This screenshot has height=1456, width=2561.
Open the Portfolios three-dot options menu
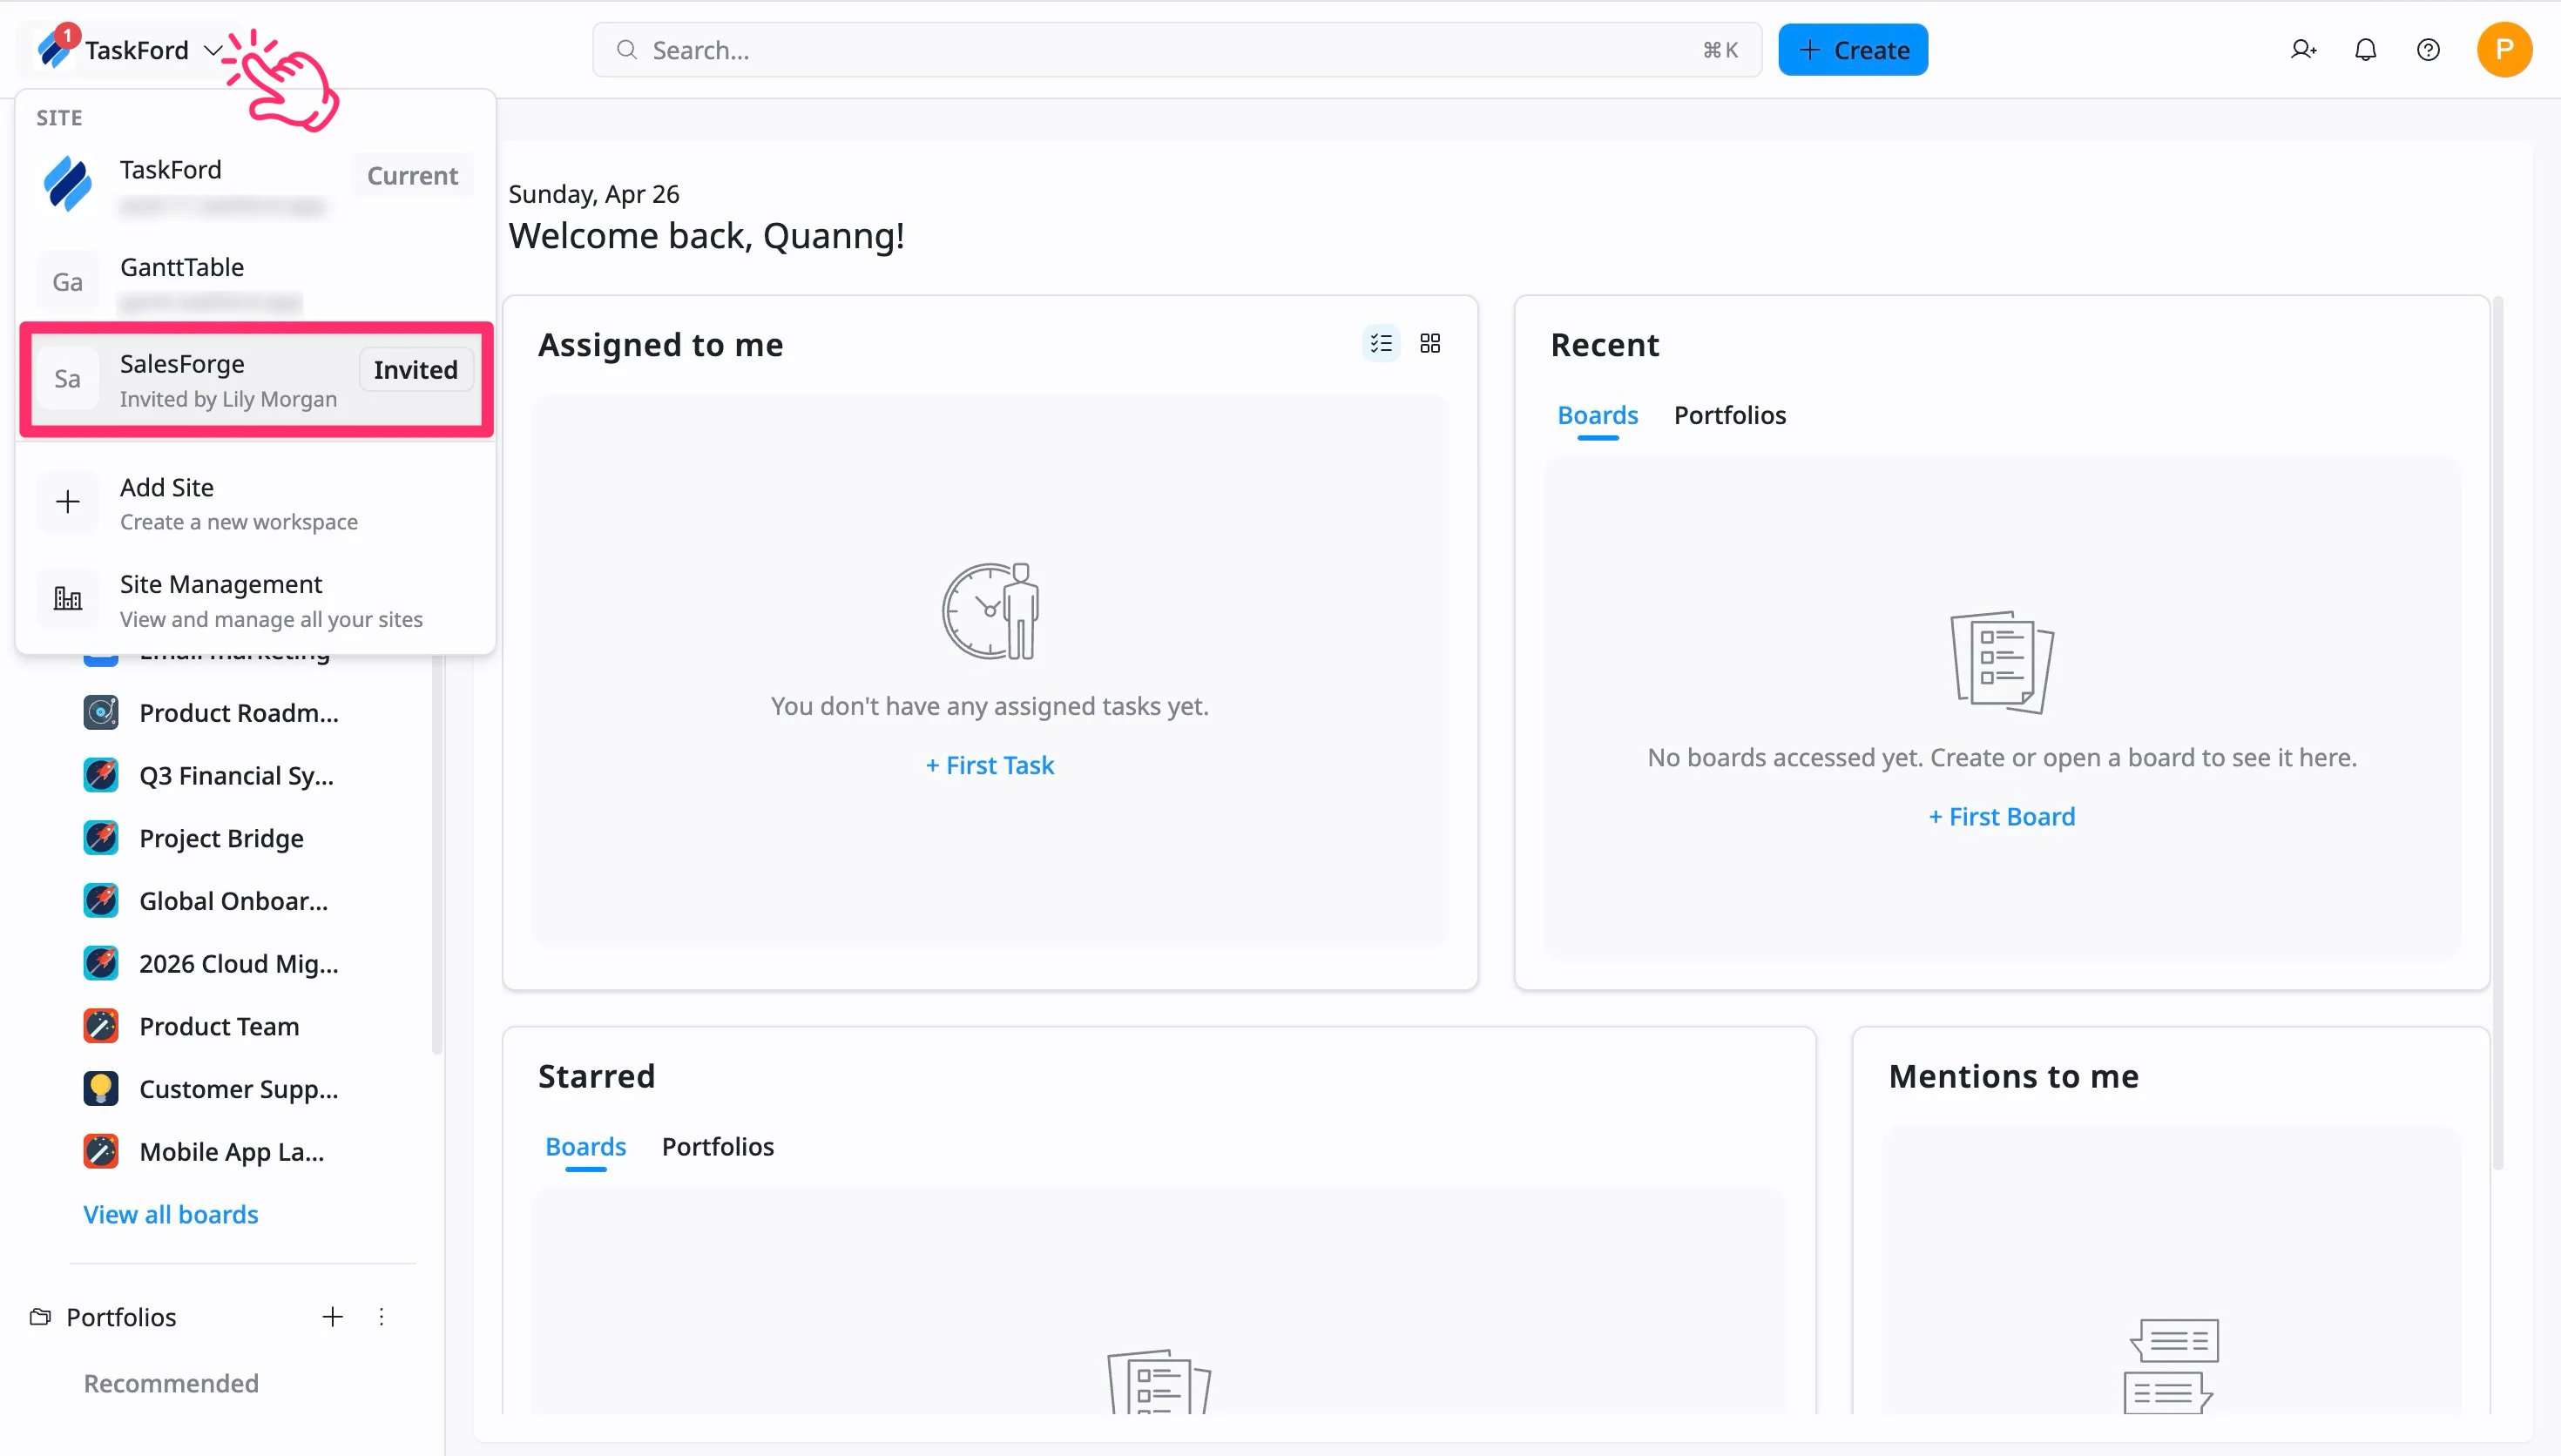click(x=381, y=1317)
